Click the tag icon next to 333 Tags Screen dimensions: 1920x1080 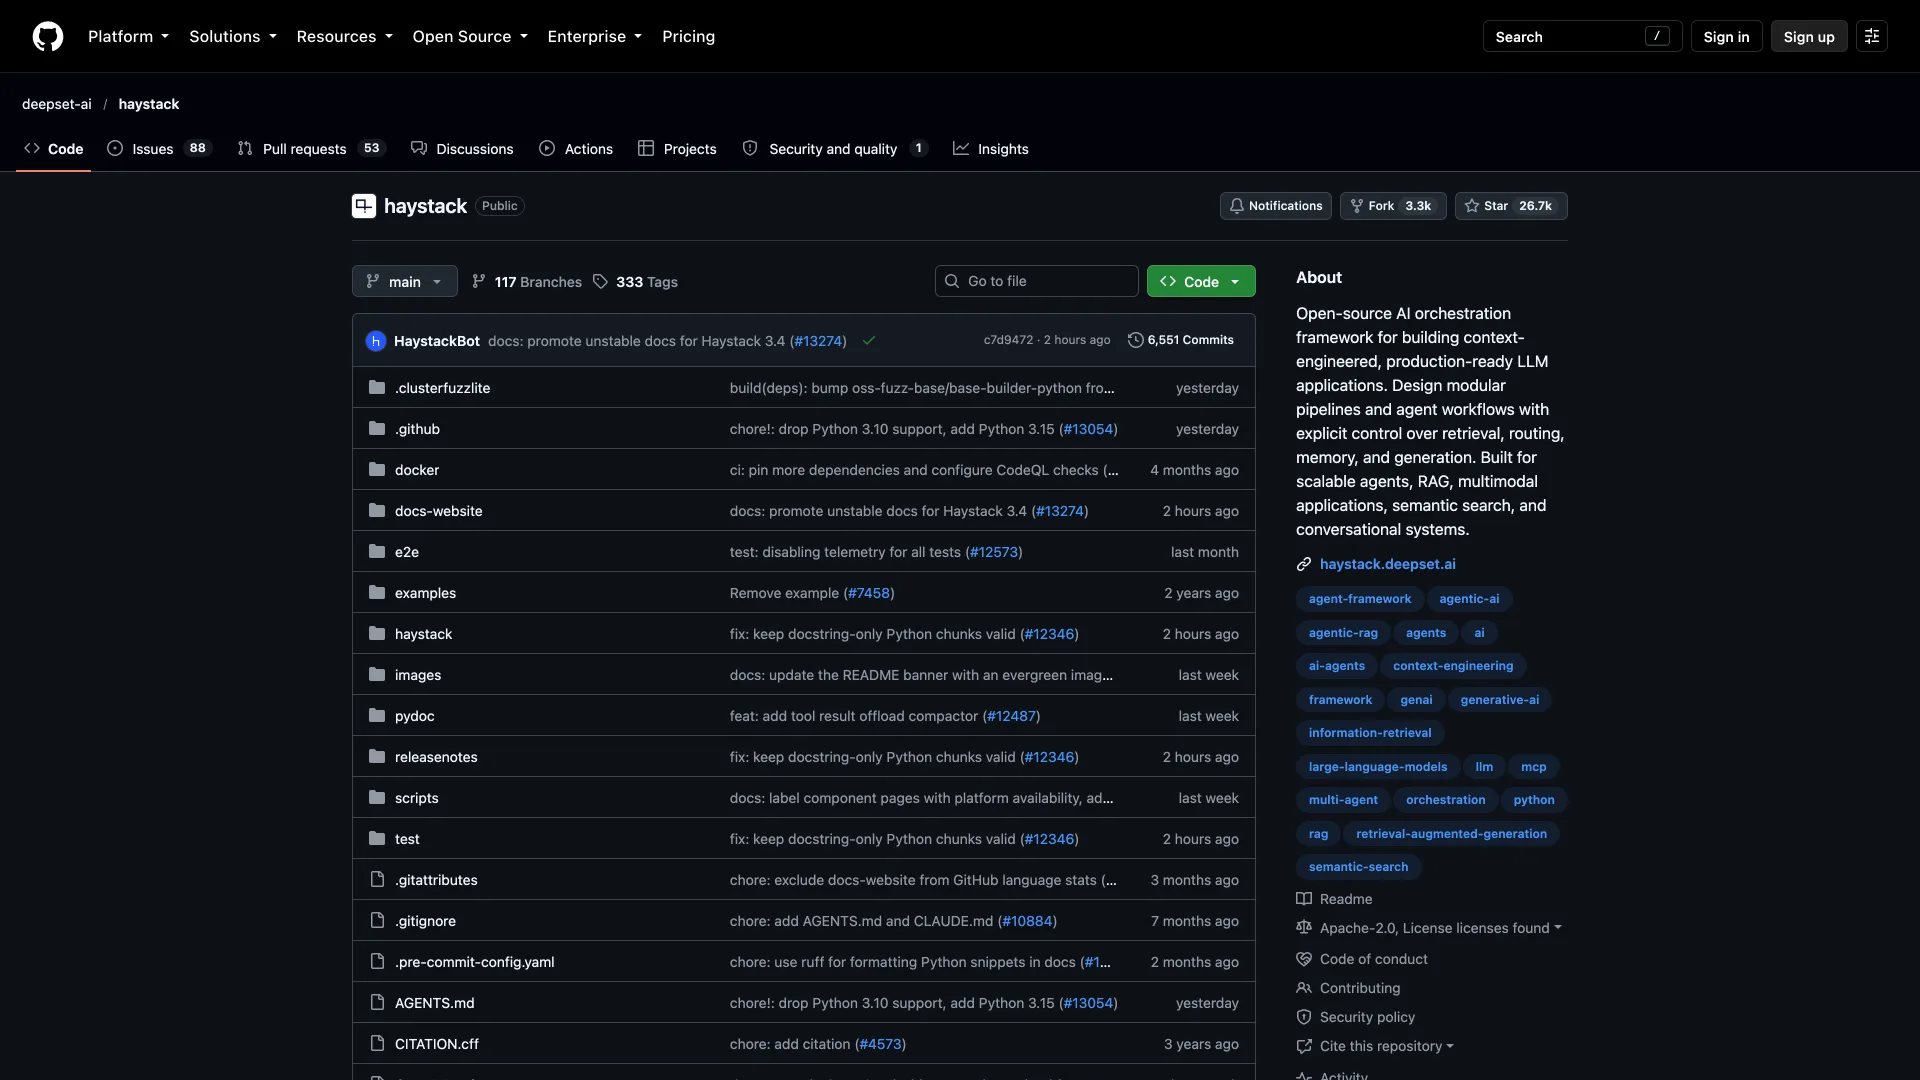click(x=600, y=282)
